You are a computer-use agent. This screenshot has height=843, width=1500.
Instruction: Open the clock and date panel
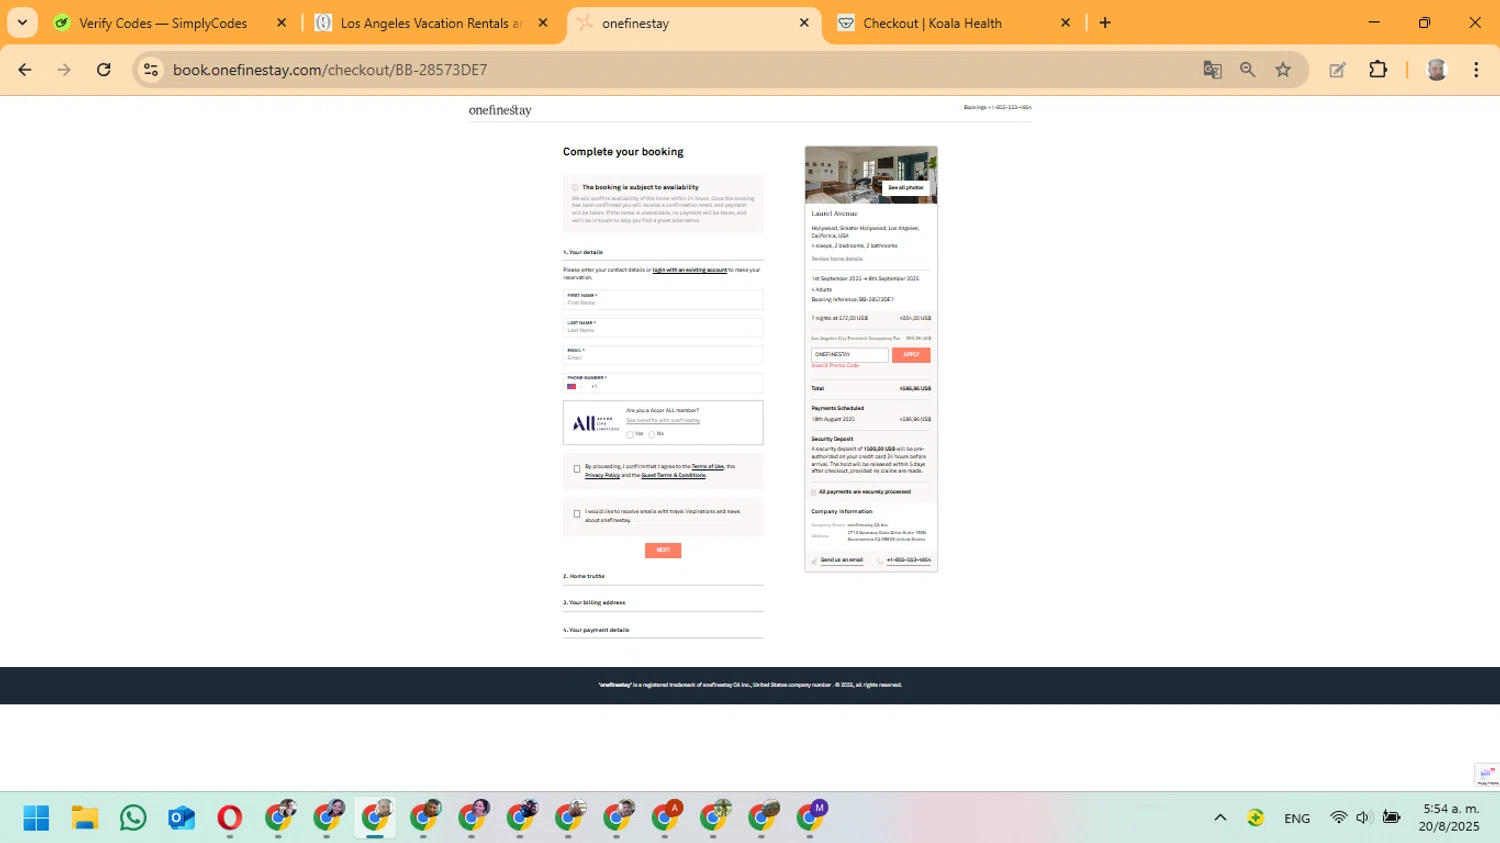1451,818
